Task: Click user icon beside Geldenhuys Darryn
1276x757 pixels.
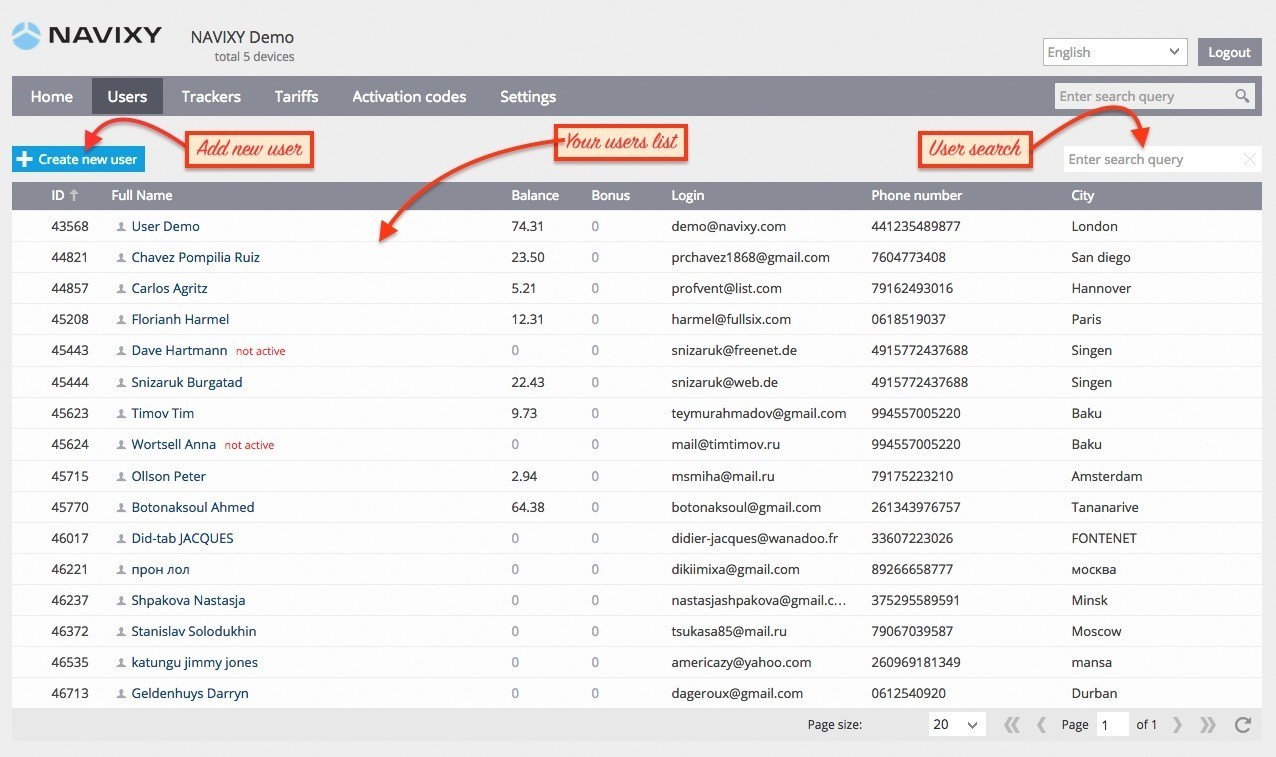Action: pyautogui.click(x=121, y=694)
